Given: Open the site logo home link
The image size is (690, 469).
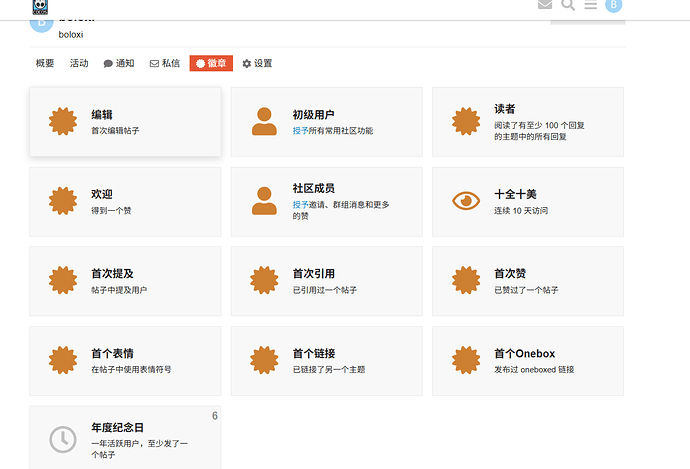Looking at the screenshot, I should [40, 7].
